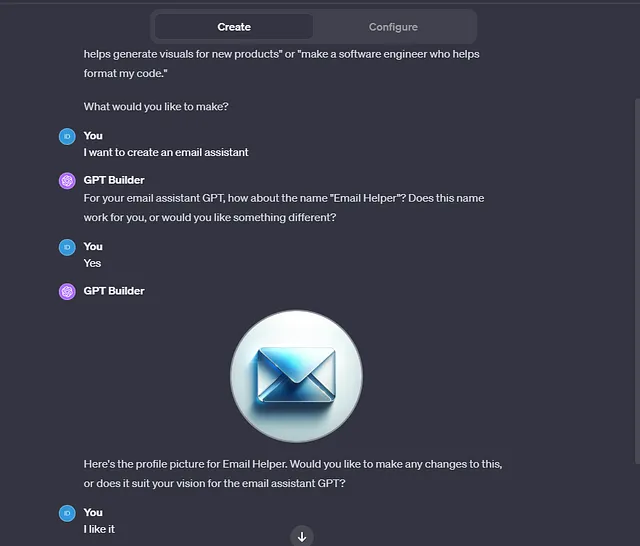
Task: Click the 'I like it' message text
Action: coord(99,529)
